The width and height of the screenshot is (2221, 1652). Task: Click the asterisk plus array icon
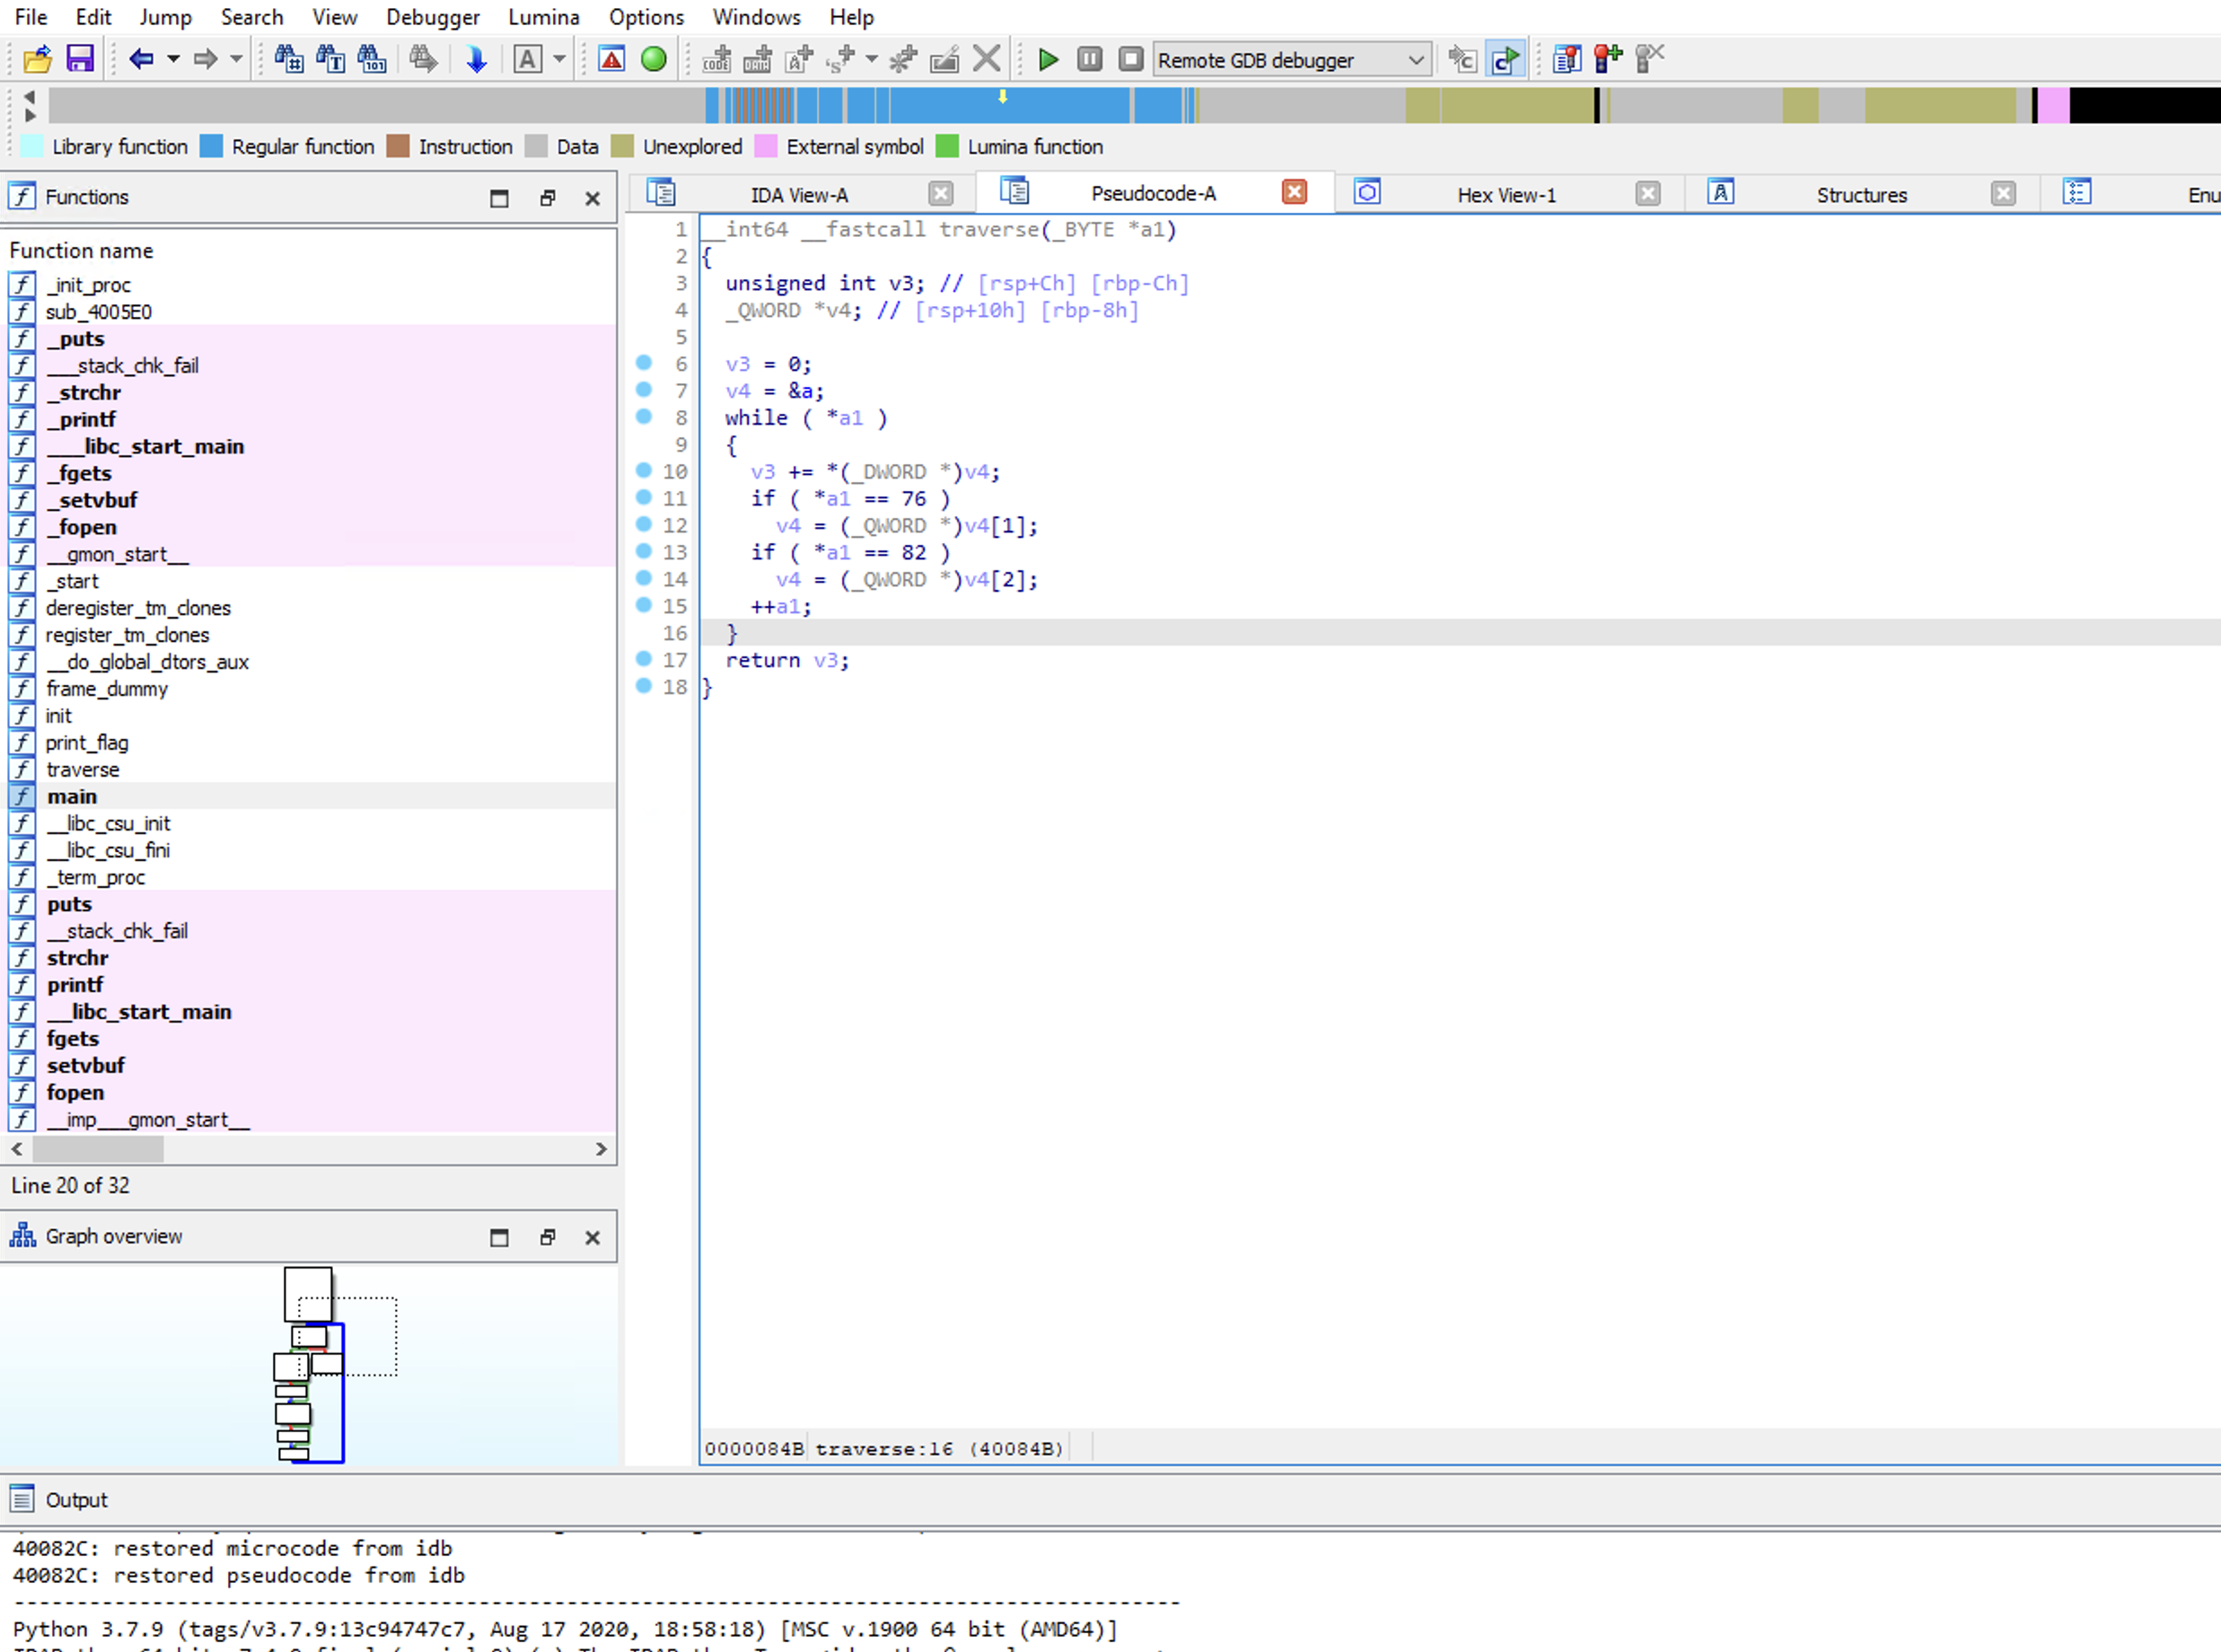(904, 59)
